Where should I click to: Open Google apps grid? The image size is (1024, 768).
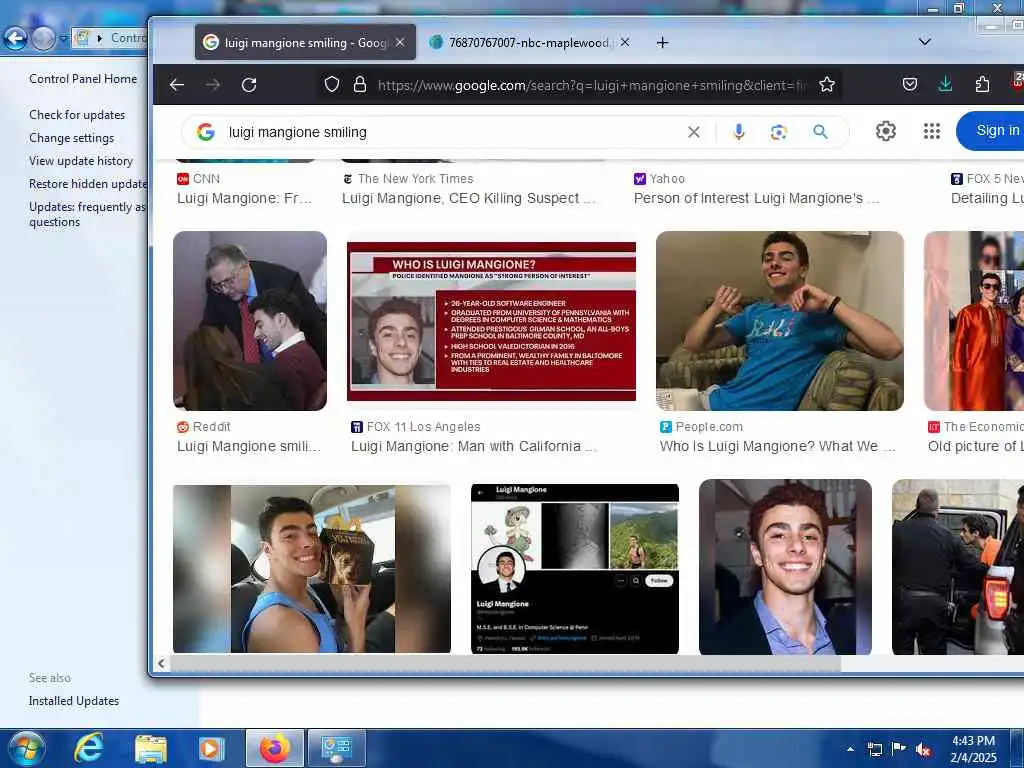[932, 131]
